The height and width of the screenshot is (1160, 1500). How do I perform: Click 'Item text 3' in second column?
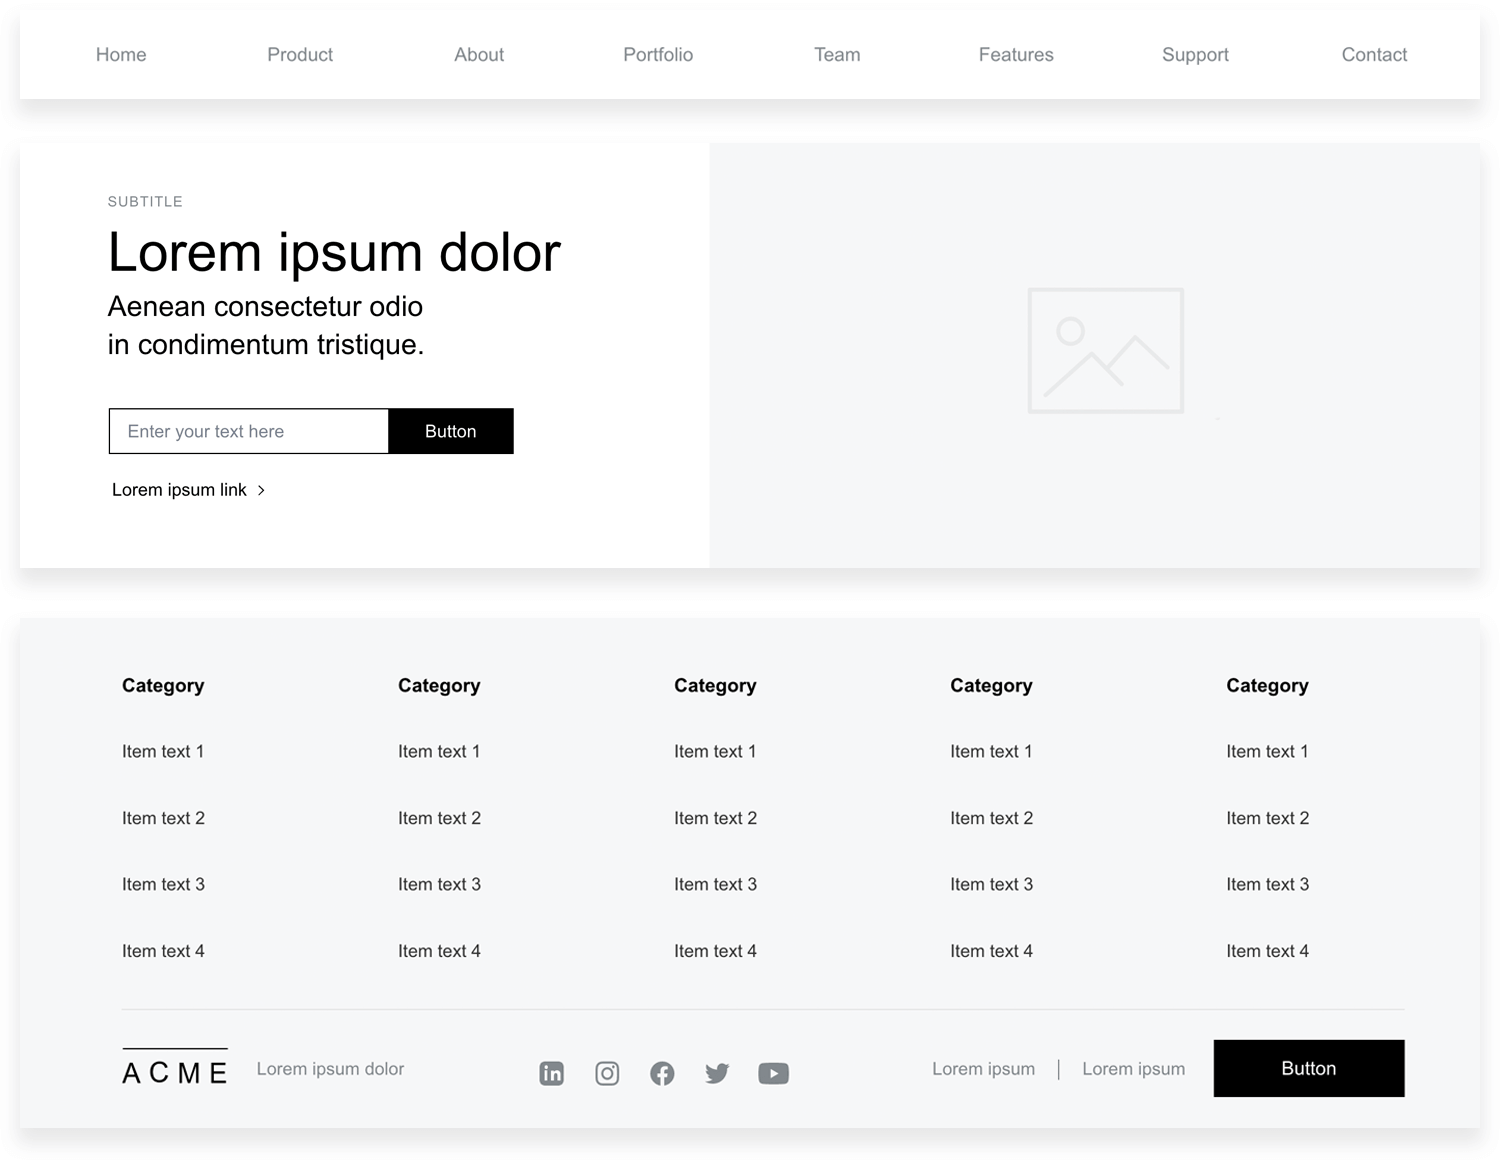(439, 885)
